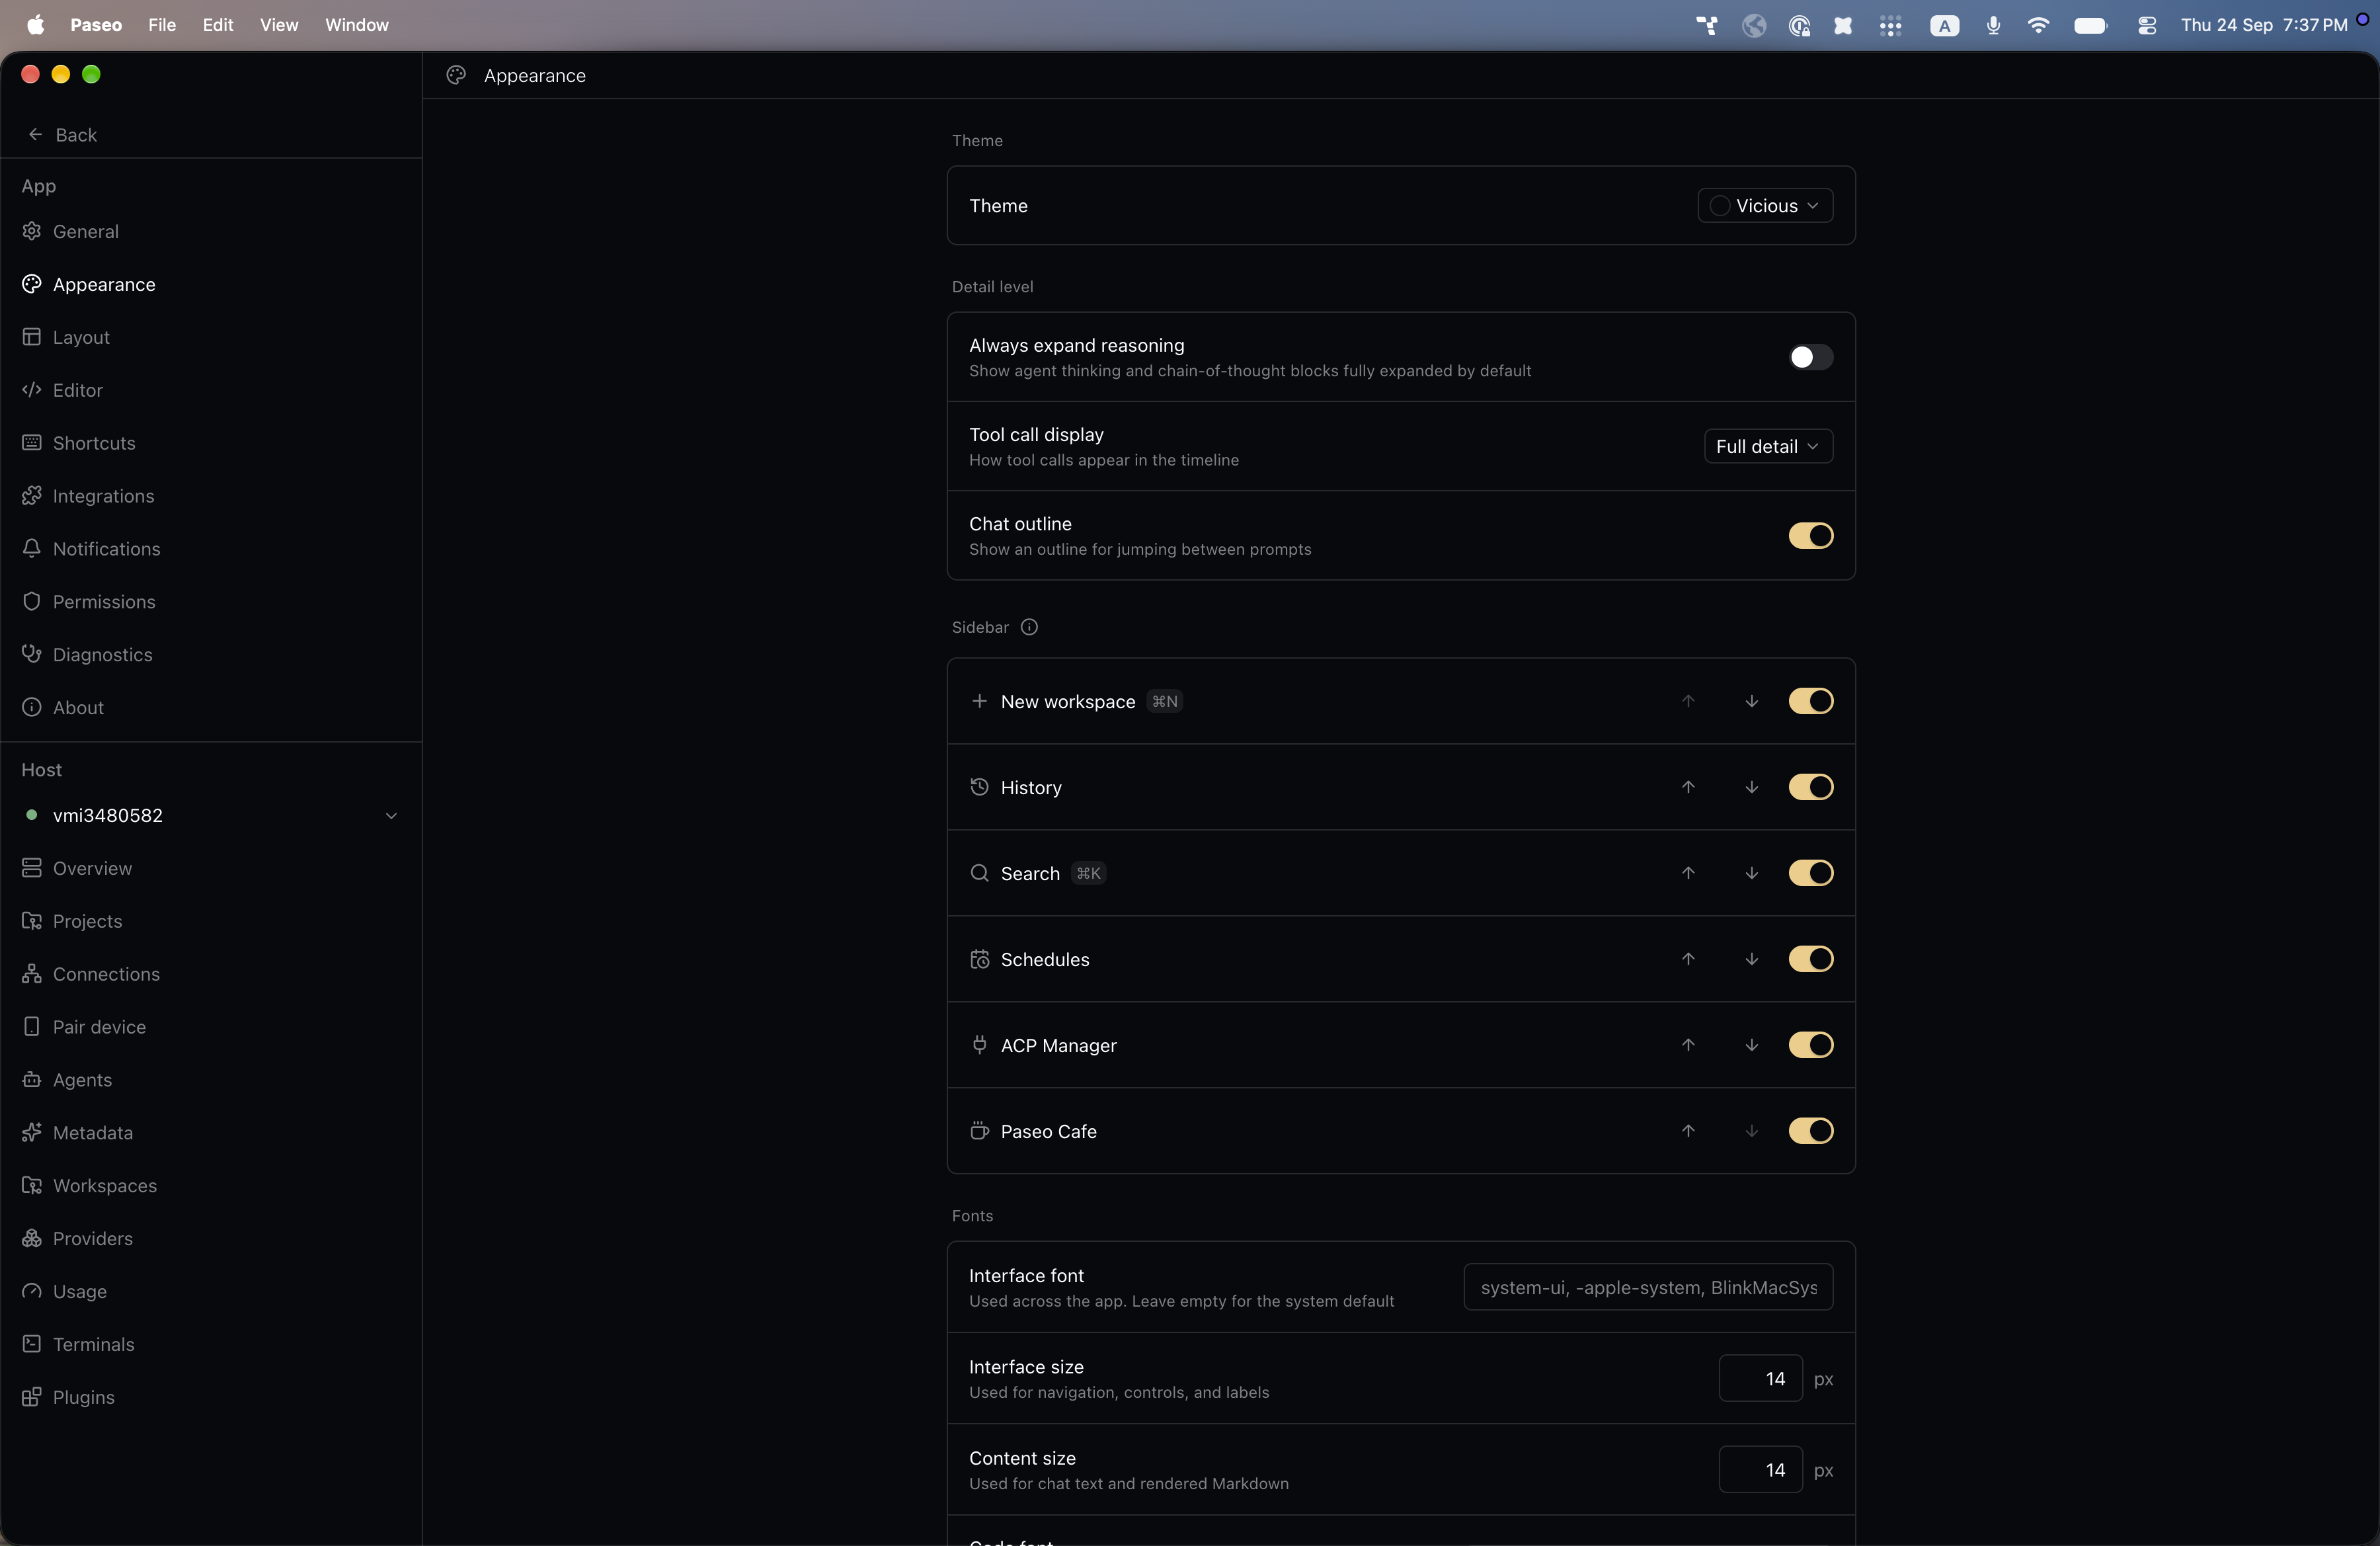The image size is (2380, 1546).
Task: Go Back from settings
Action: pos(62,135)
